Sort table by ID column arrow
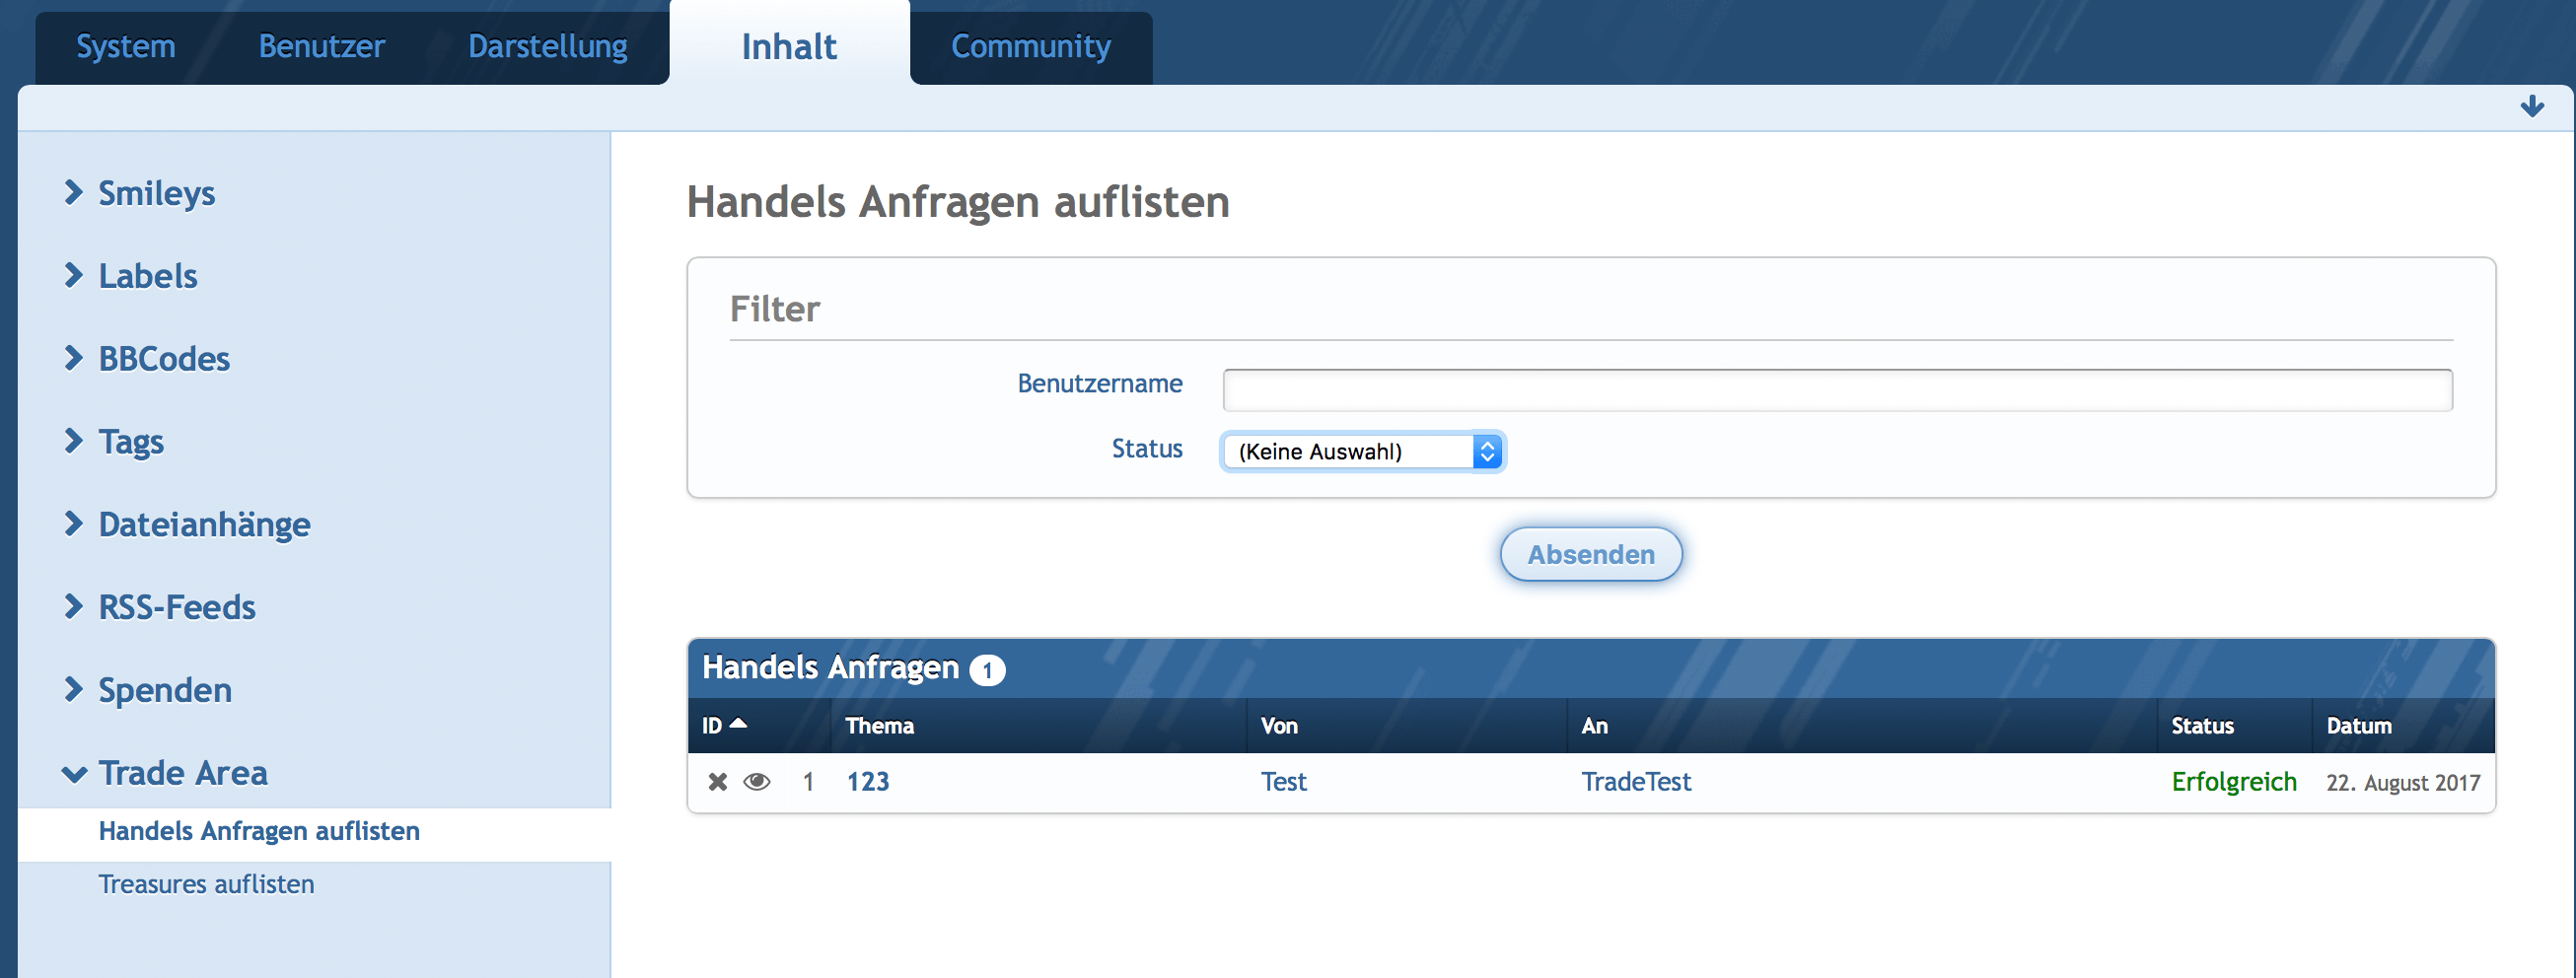 point(738,724)
